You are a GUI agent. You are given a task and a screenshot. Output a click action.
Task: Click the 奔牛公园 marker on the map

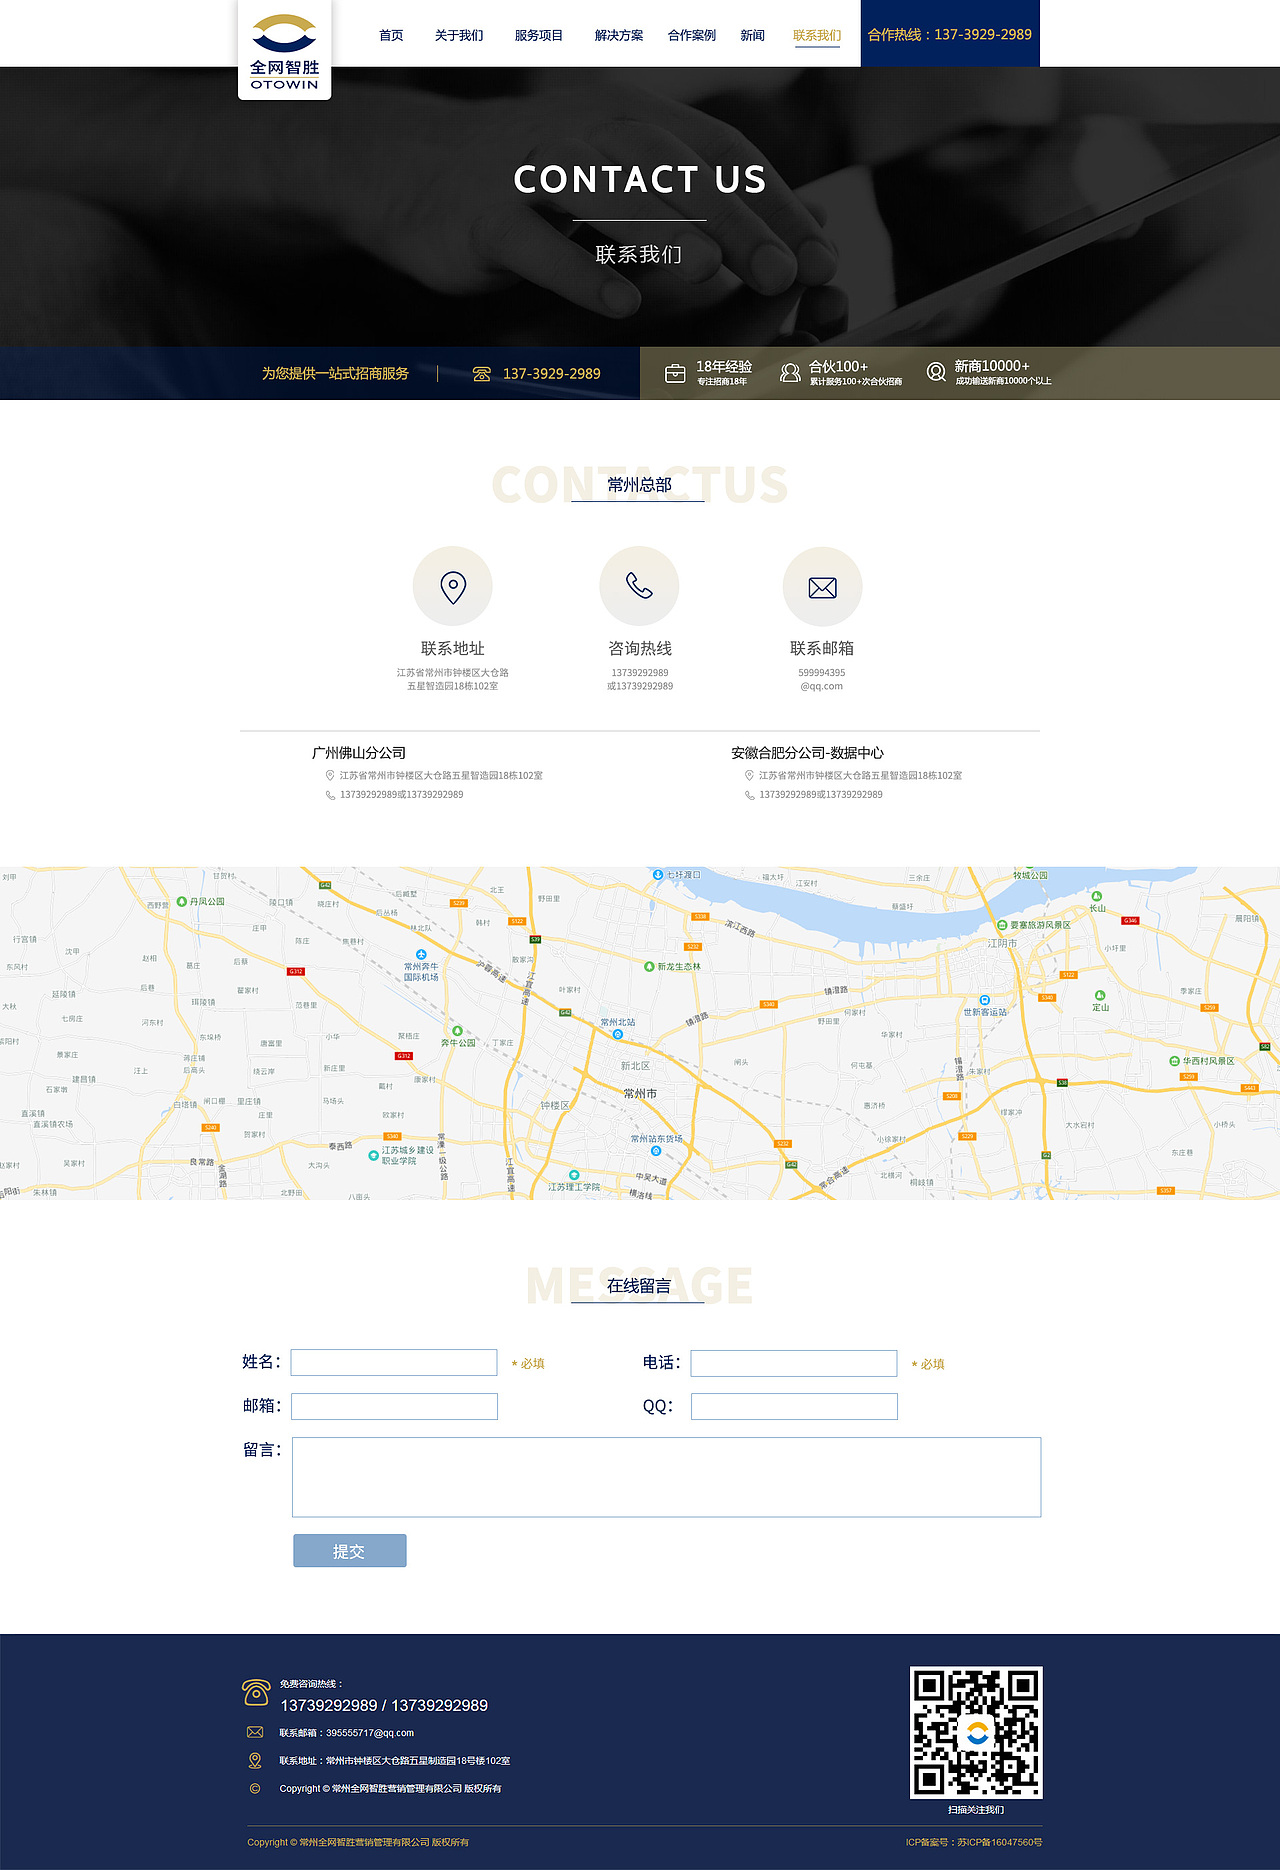pos(458,1031)
